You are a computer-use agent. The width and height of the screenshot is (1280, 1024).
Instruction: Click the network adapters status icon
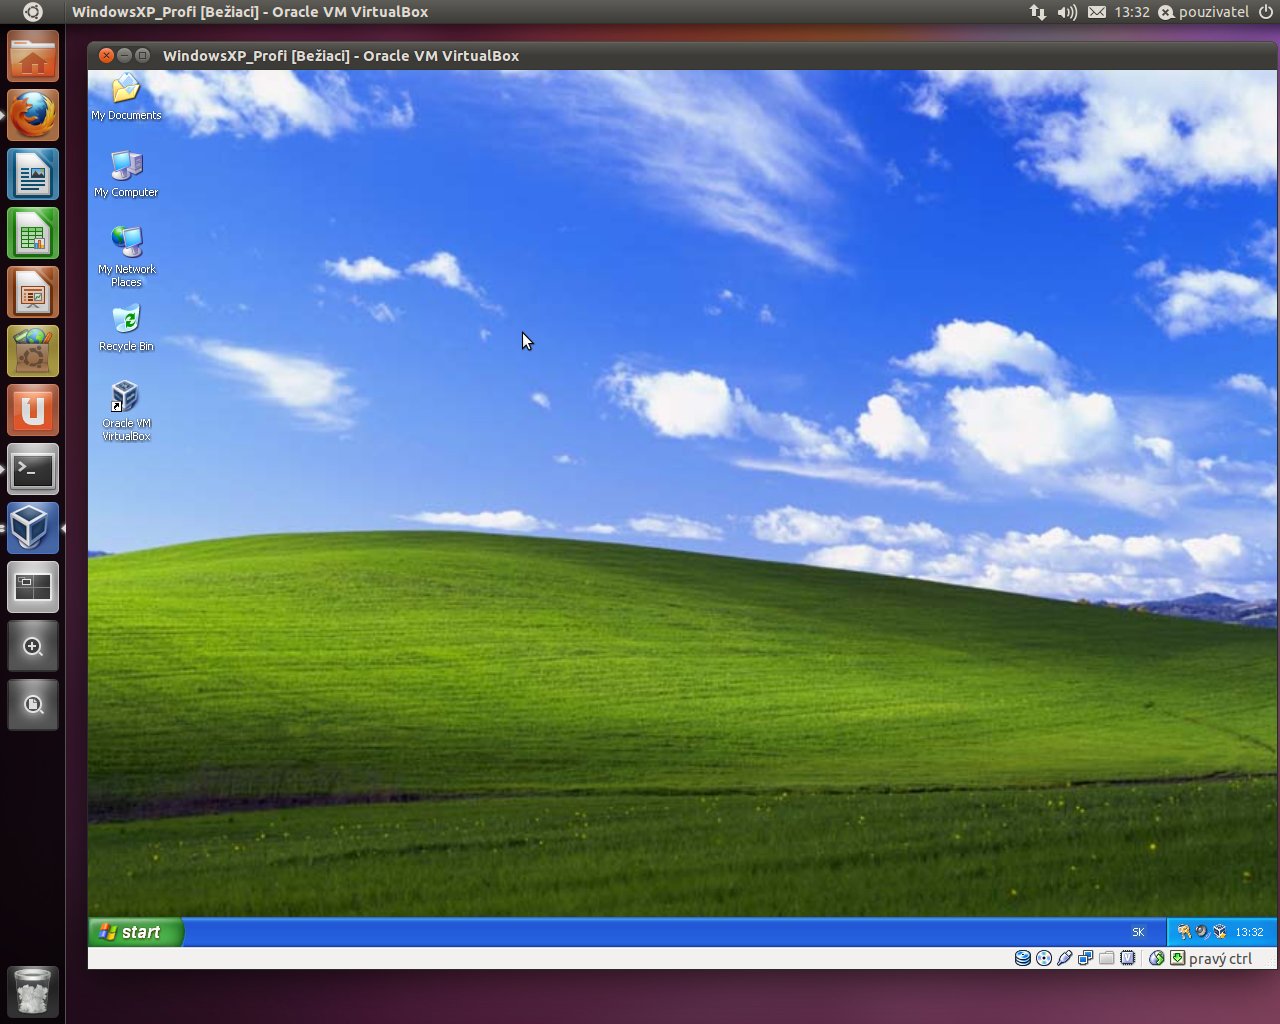tap(1086, 958)
